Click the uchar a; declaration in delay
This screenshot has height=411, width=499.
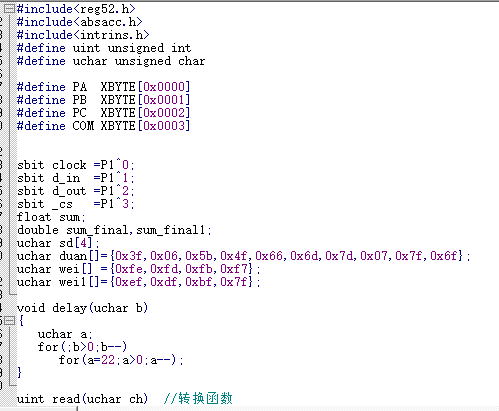(x=65, y=334)
